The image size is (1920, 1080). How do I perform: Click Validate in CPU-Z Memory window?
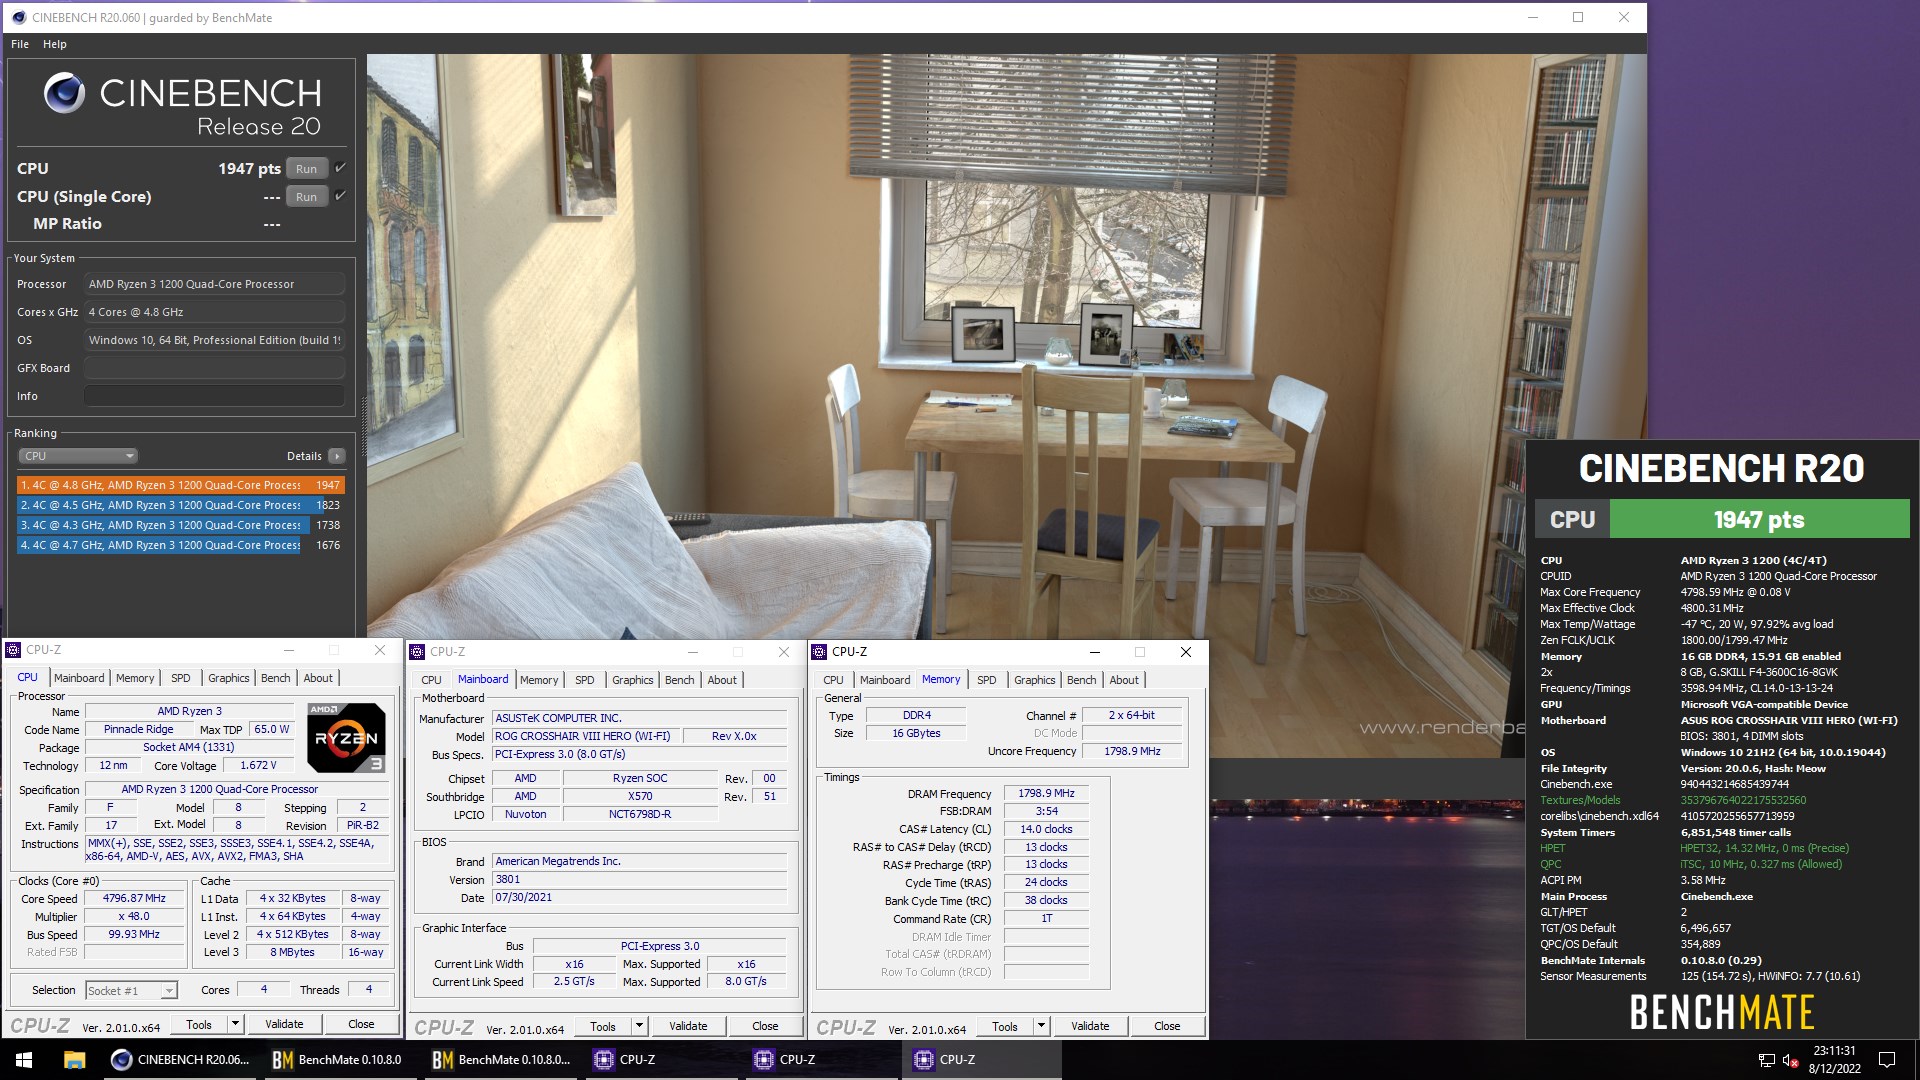pyautogui.click(x=1090, y=1026)
